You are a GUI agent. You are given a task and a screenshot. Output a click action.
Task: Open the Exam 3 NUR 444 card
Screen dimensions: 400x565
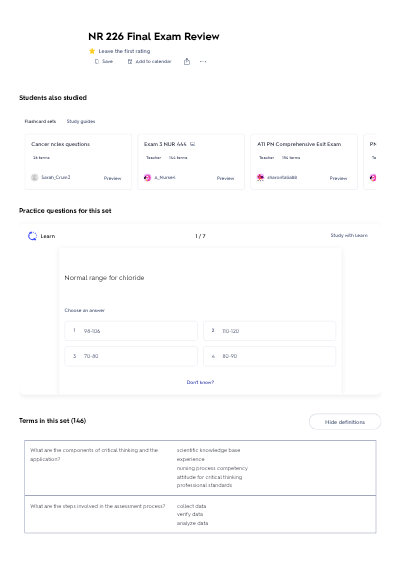191,161
